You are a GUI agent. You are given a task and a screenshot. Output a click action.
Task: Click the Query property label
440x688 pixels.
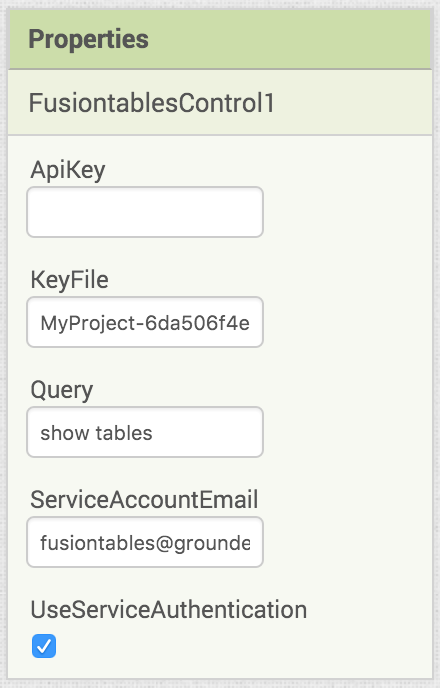click(x=61, y=390)
